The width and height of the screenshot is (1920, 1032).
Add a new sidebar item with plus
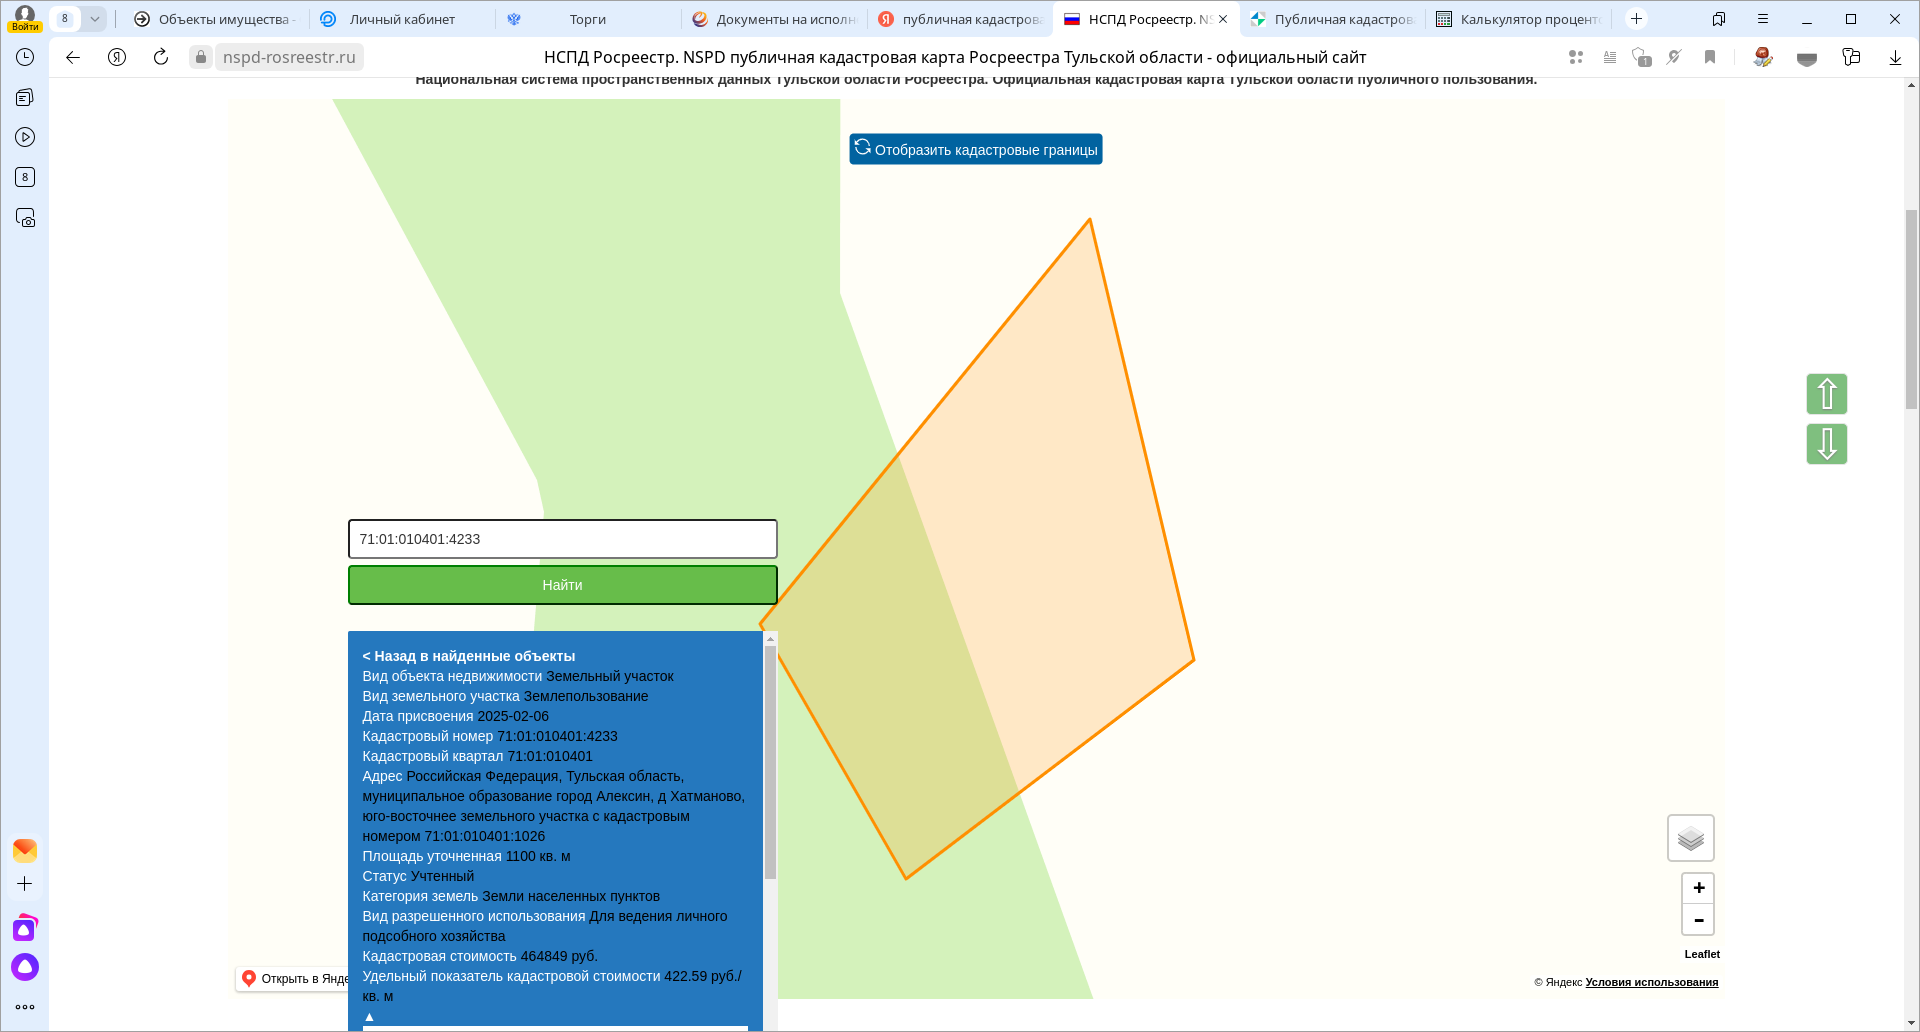(25, 884)
